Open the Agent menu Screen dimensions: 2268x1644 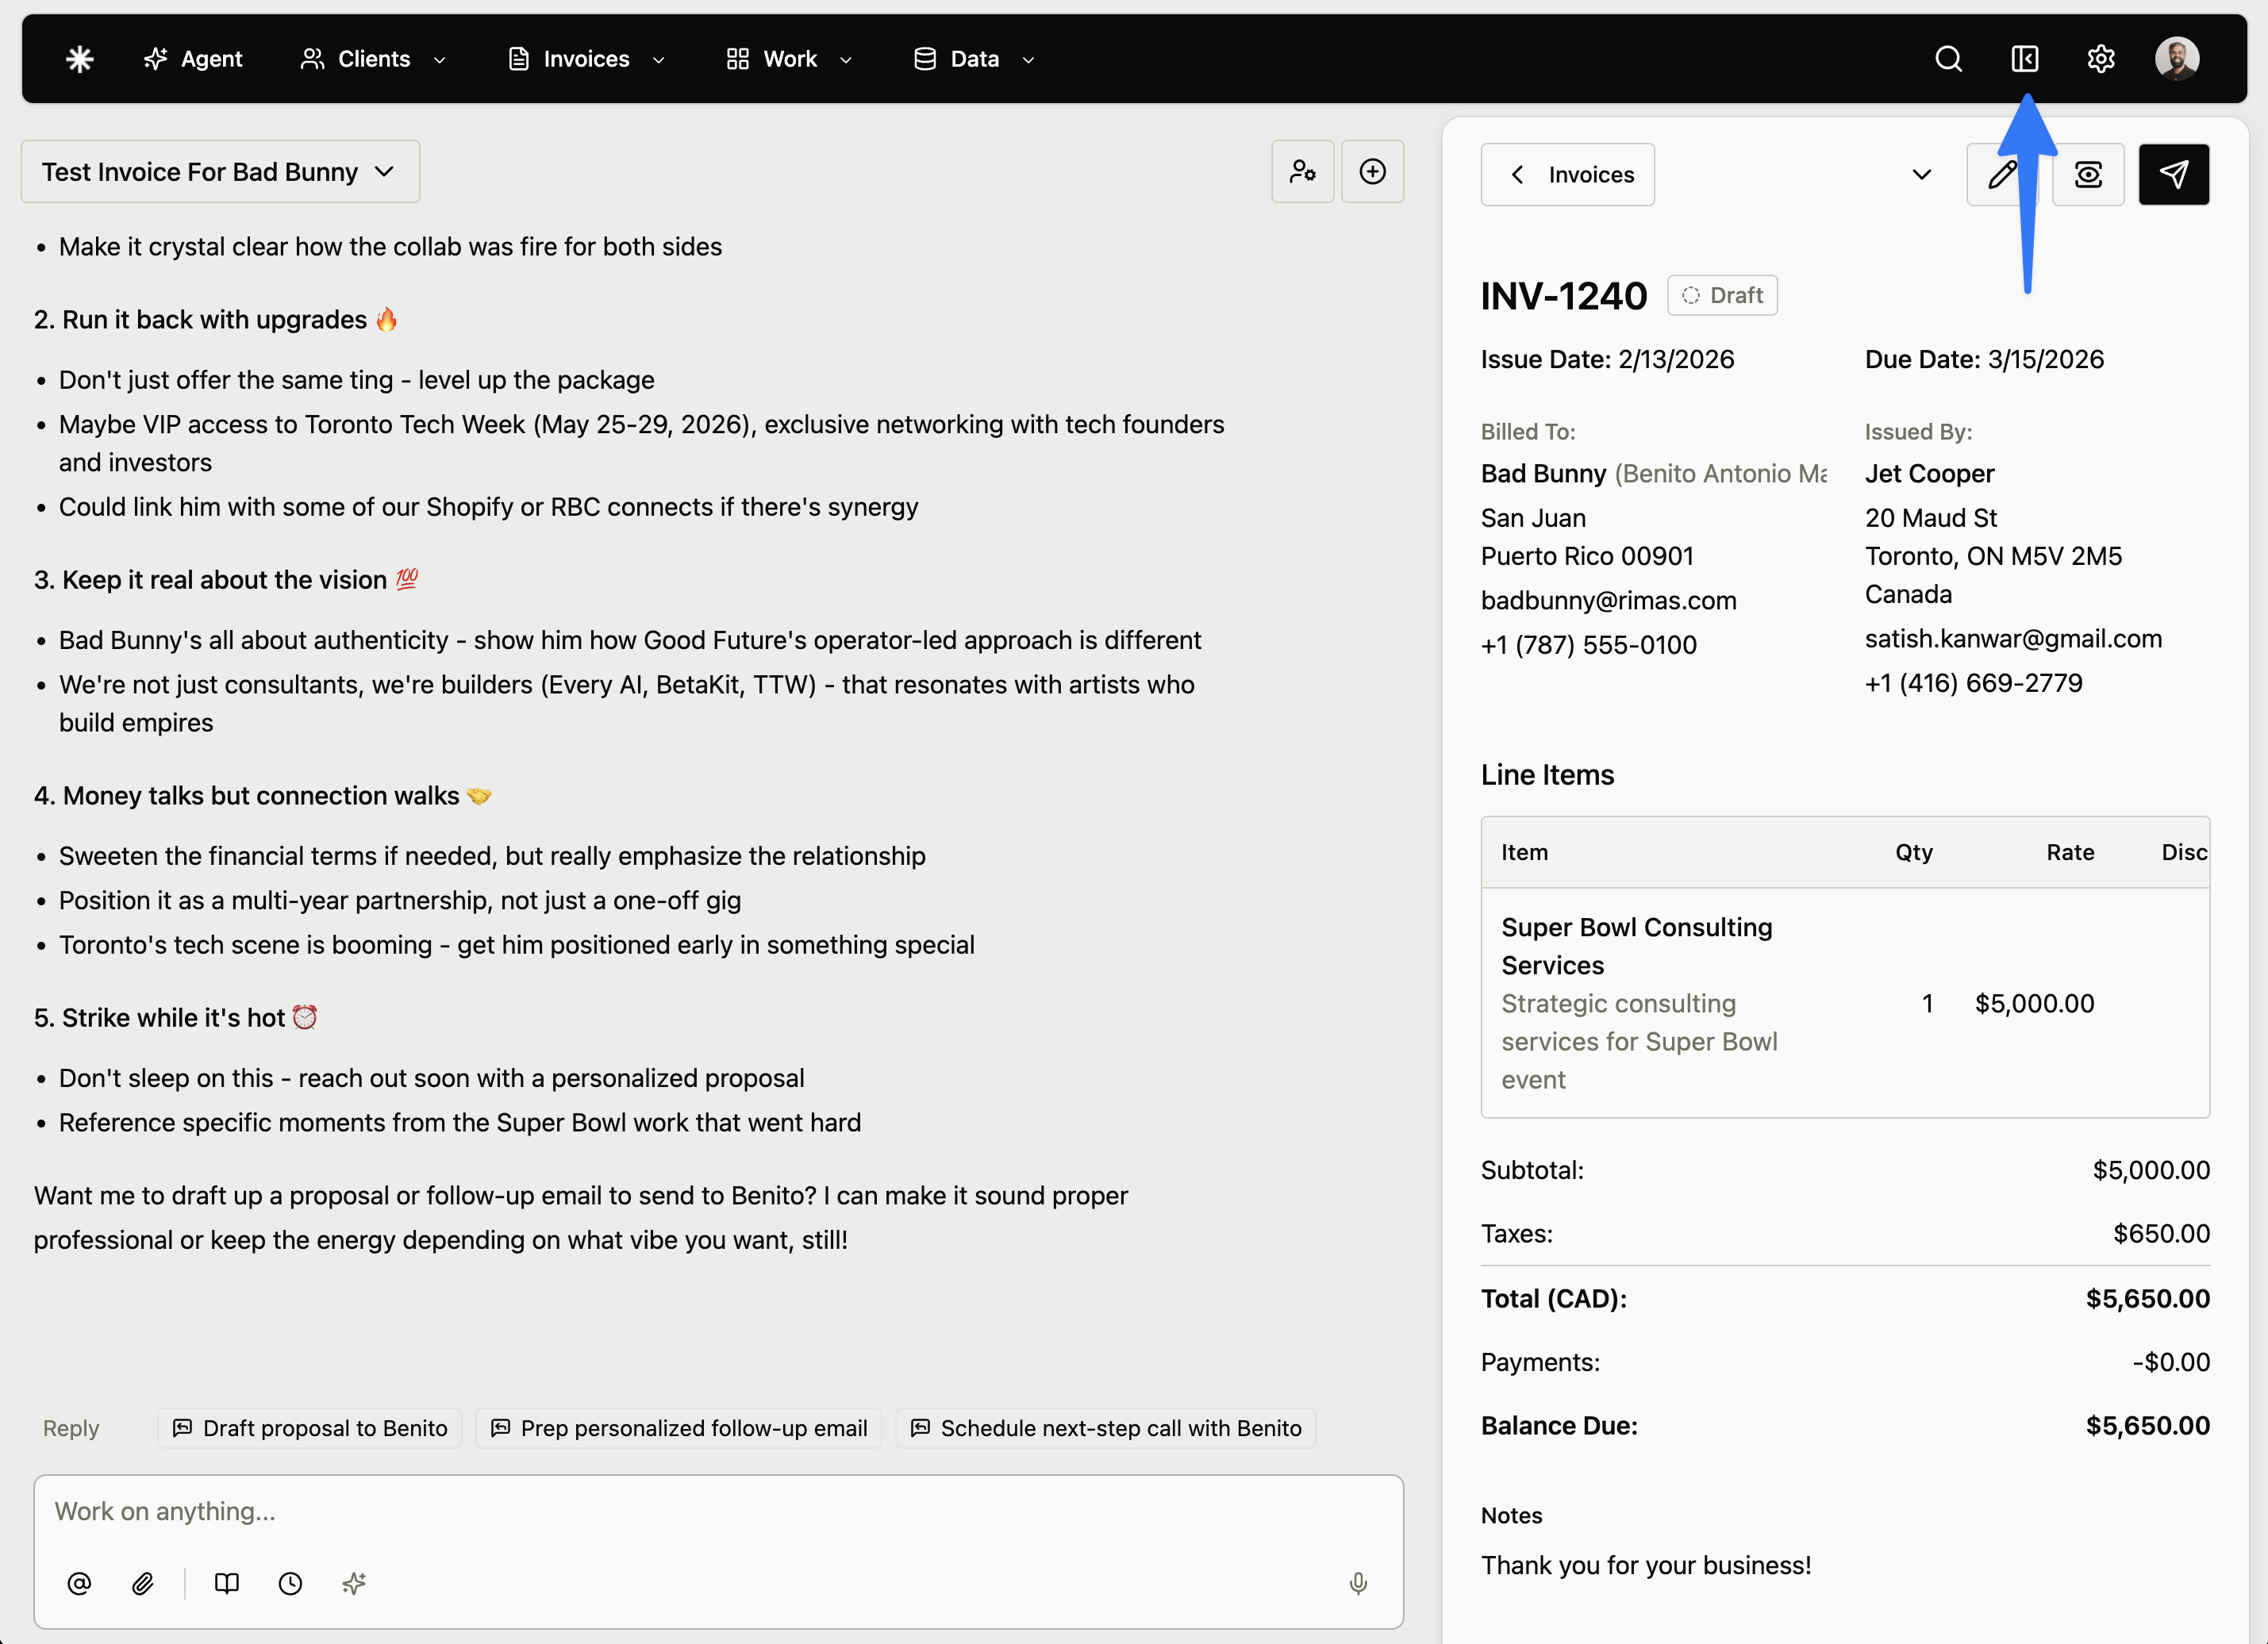click(194, 58)
